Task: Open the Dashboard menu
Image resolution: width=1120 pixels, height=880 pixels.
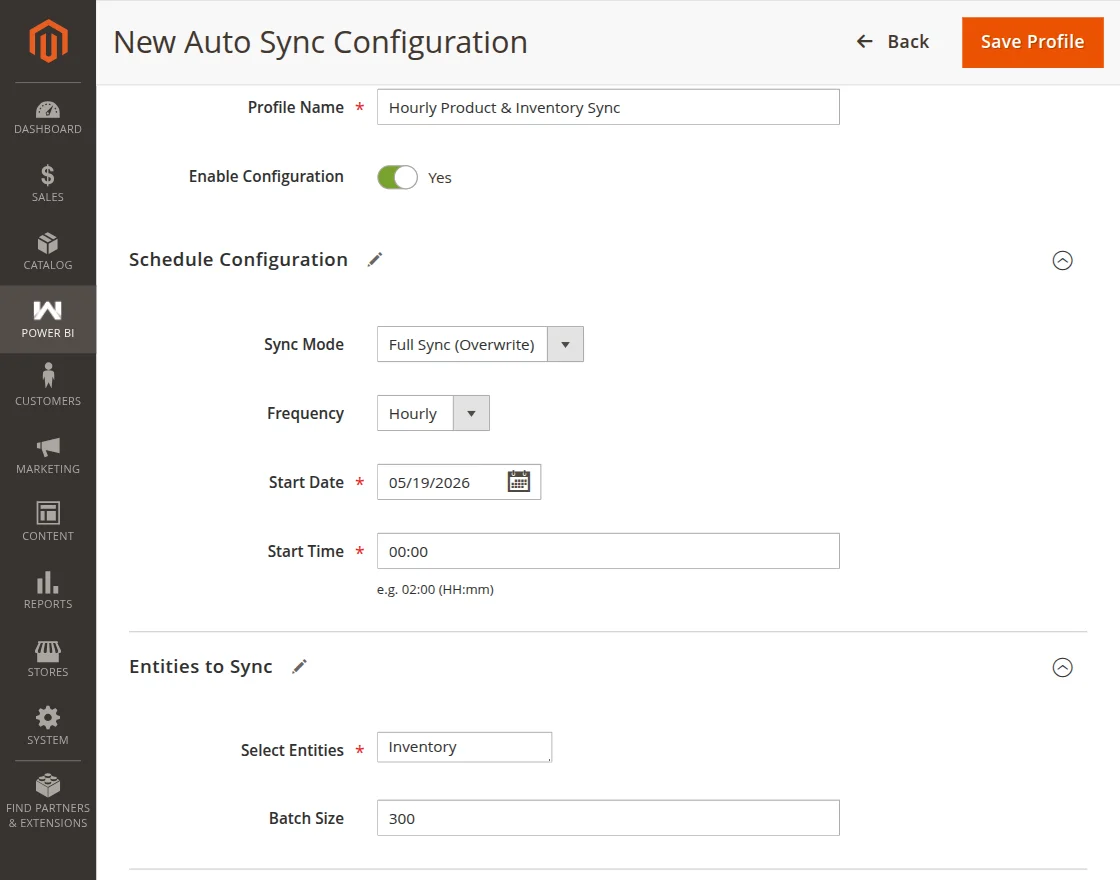Action: click(48, 118)
